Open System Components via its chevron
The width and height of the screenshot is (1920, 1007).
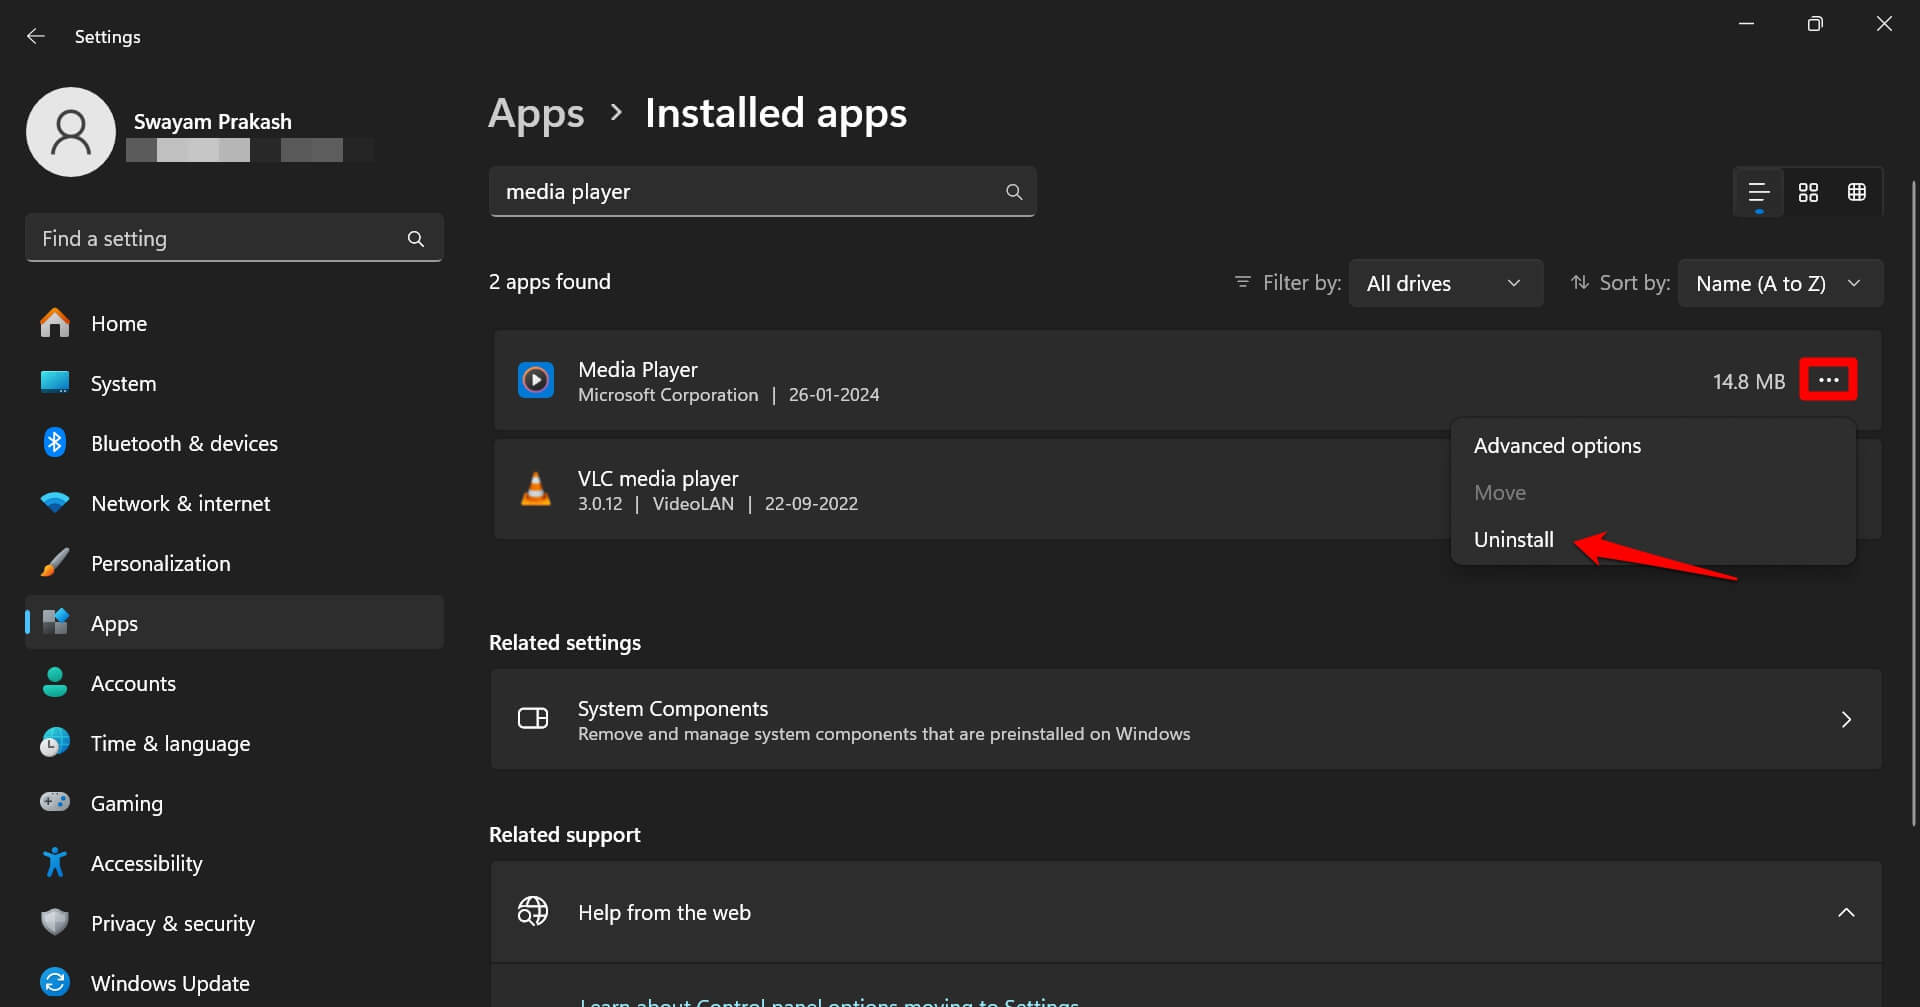(1846, 720)
